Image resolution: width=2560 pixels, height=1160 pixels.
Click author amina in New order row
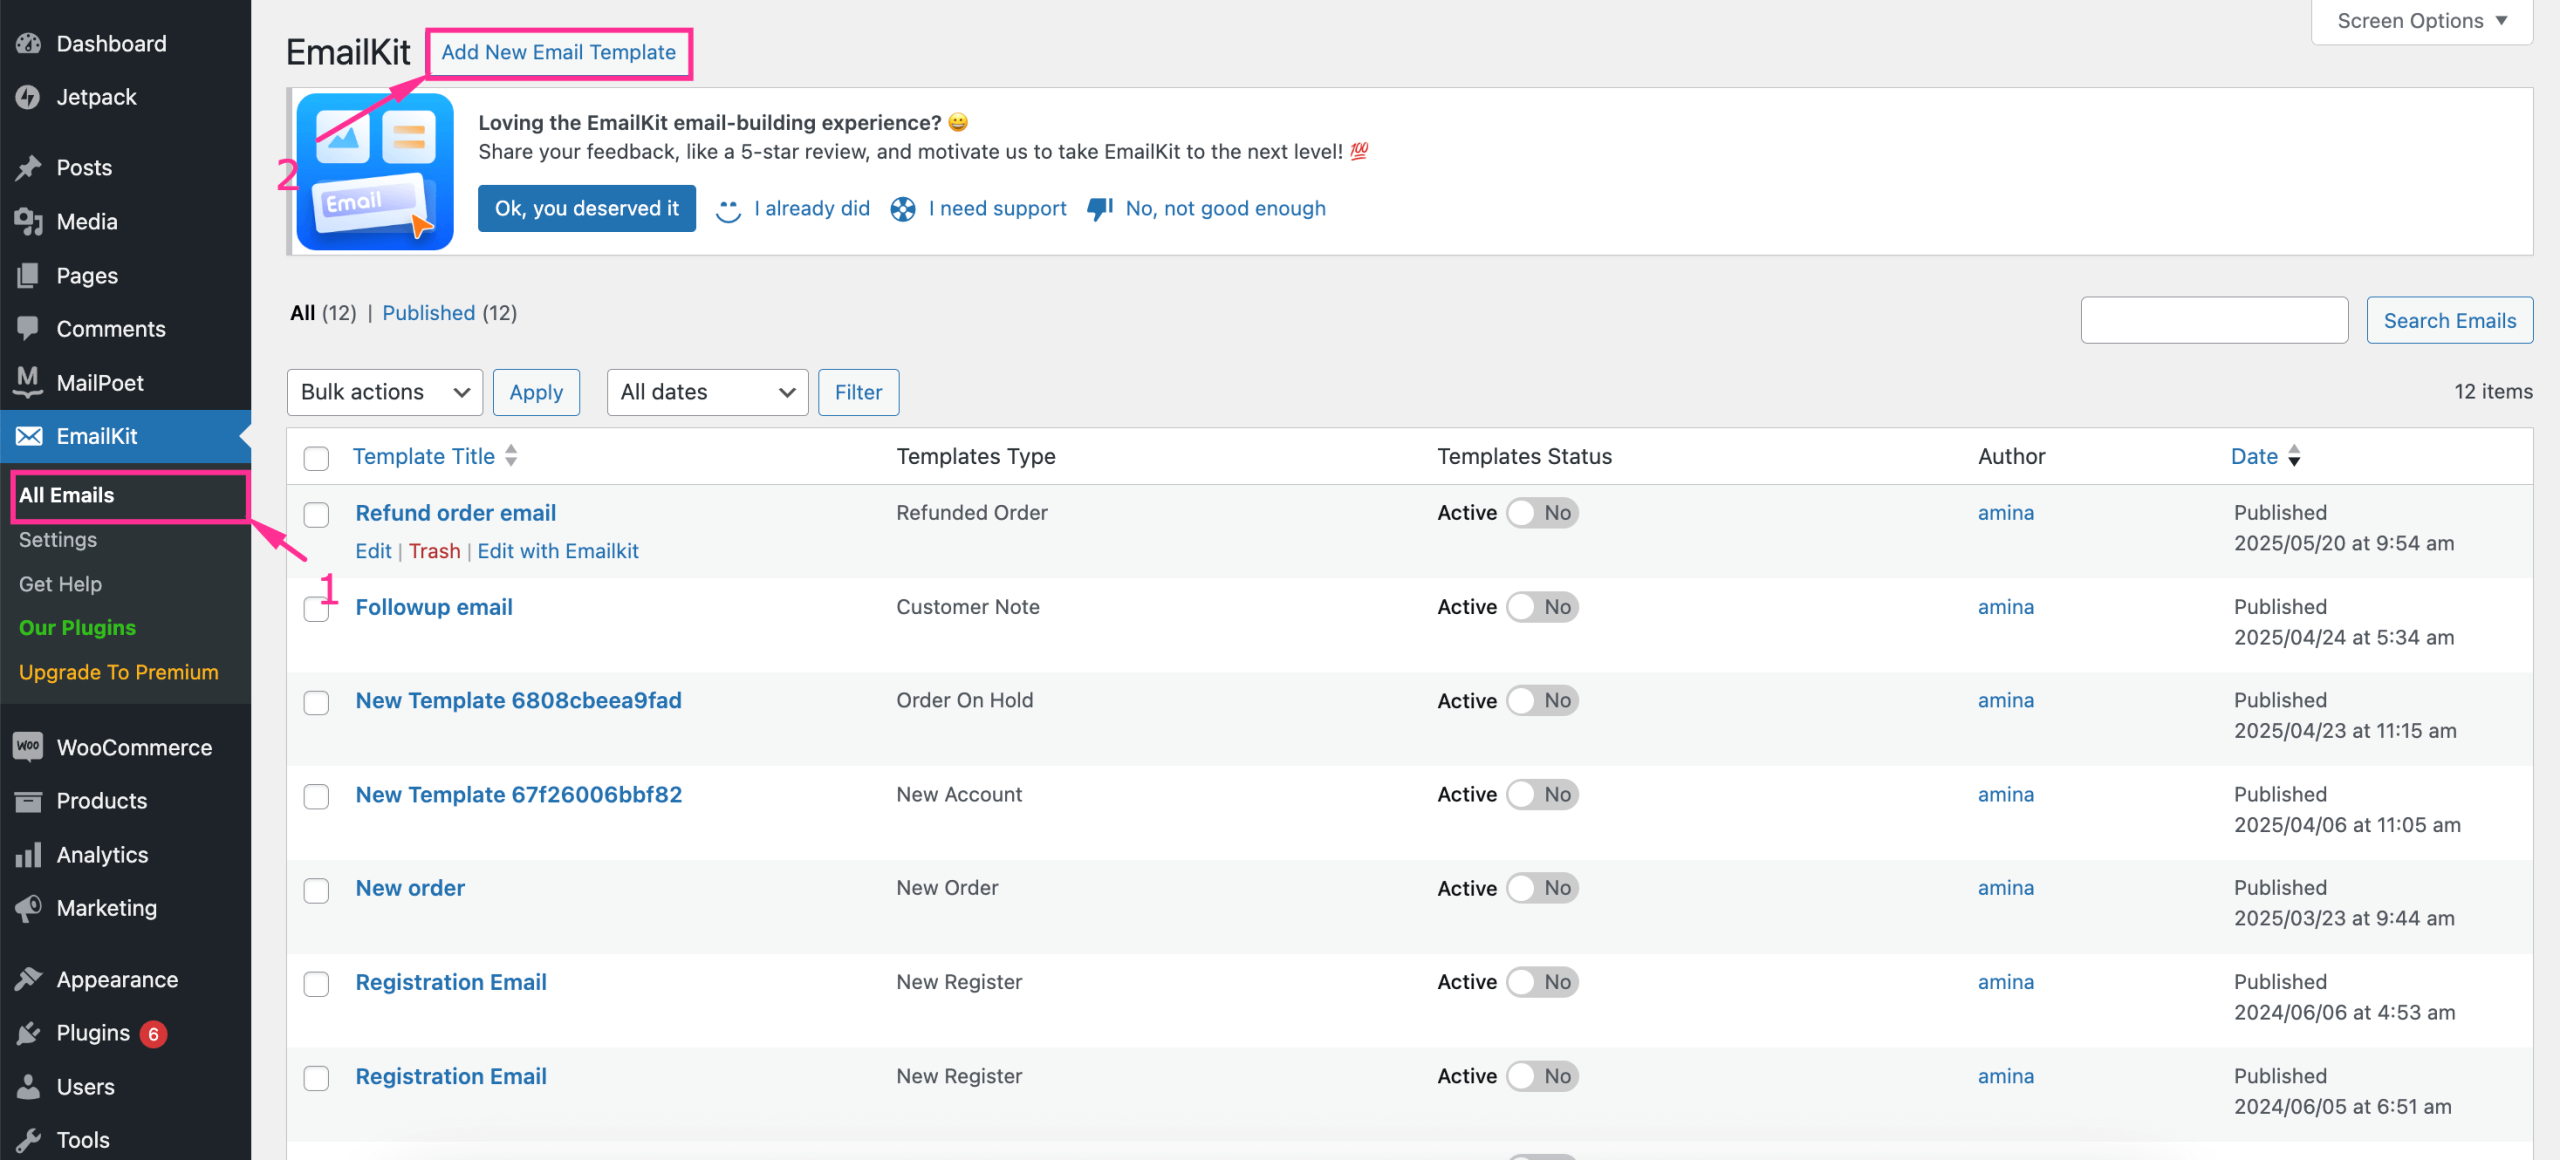pyautogui.click(x=2006, y=888)
